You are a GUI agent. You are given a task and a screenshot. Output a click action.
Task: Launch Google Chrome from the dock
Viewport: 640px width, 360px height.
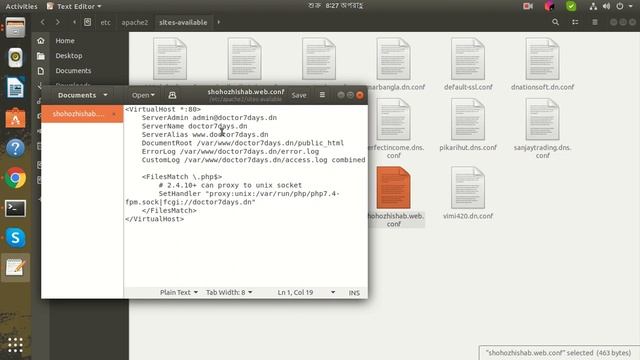(15, 178)
